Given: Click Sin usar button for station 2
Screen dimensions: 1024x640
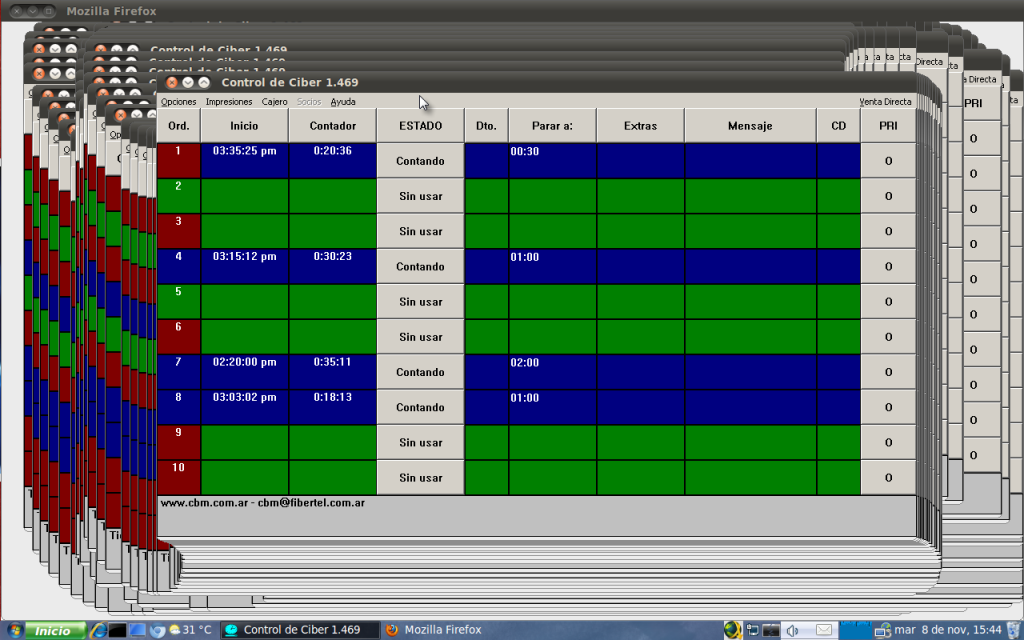Looking at the screenshot, I should (x=421, y=196).
